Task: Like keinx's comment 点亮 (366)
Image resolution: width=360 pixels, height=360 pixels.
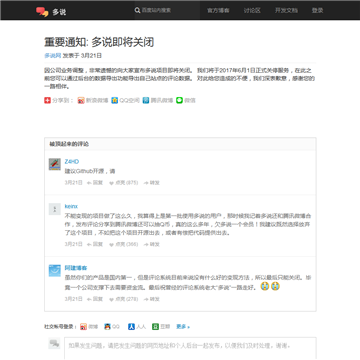Action: click(x=124, y=244)
